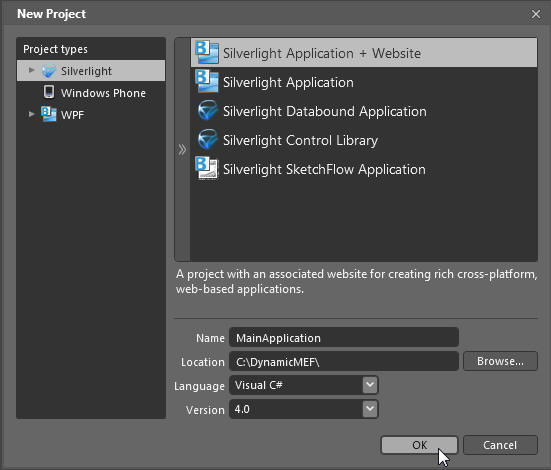Screen dimensions: 551x470
Task: Click the Silverlight Databound Application icon
Action: pos(207,110)
